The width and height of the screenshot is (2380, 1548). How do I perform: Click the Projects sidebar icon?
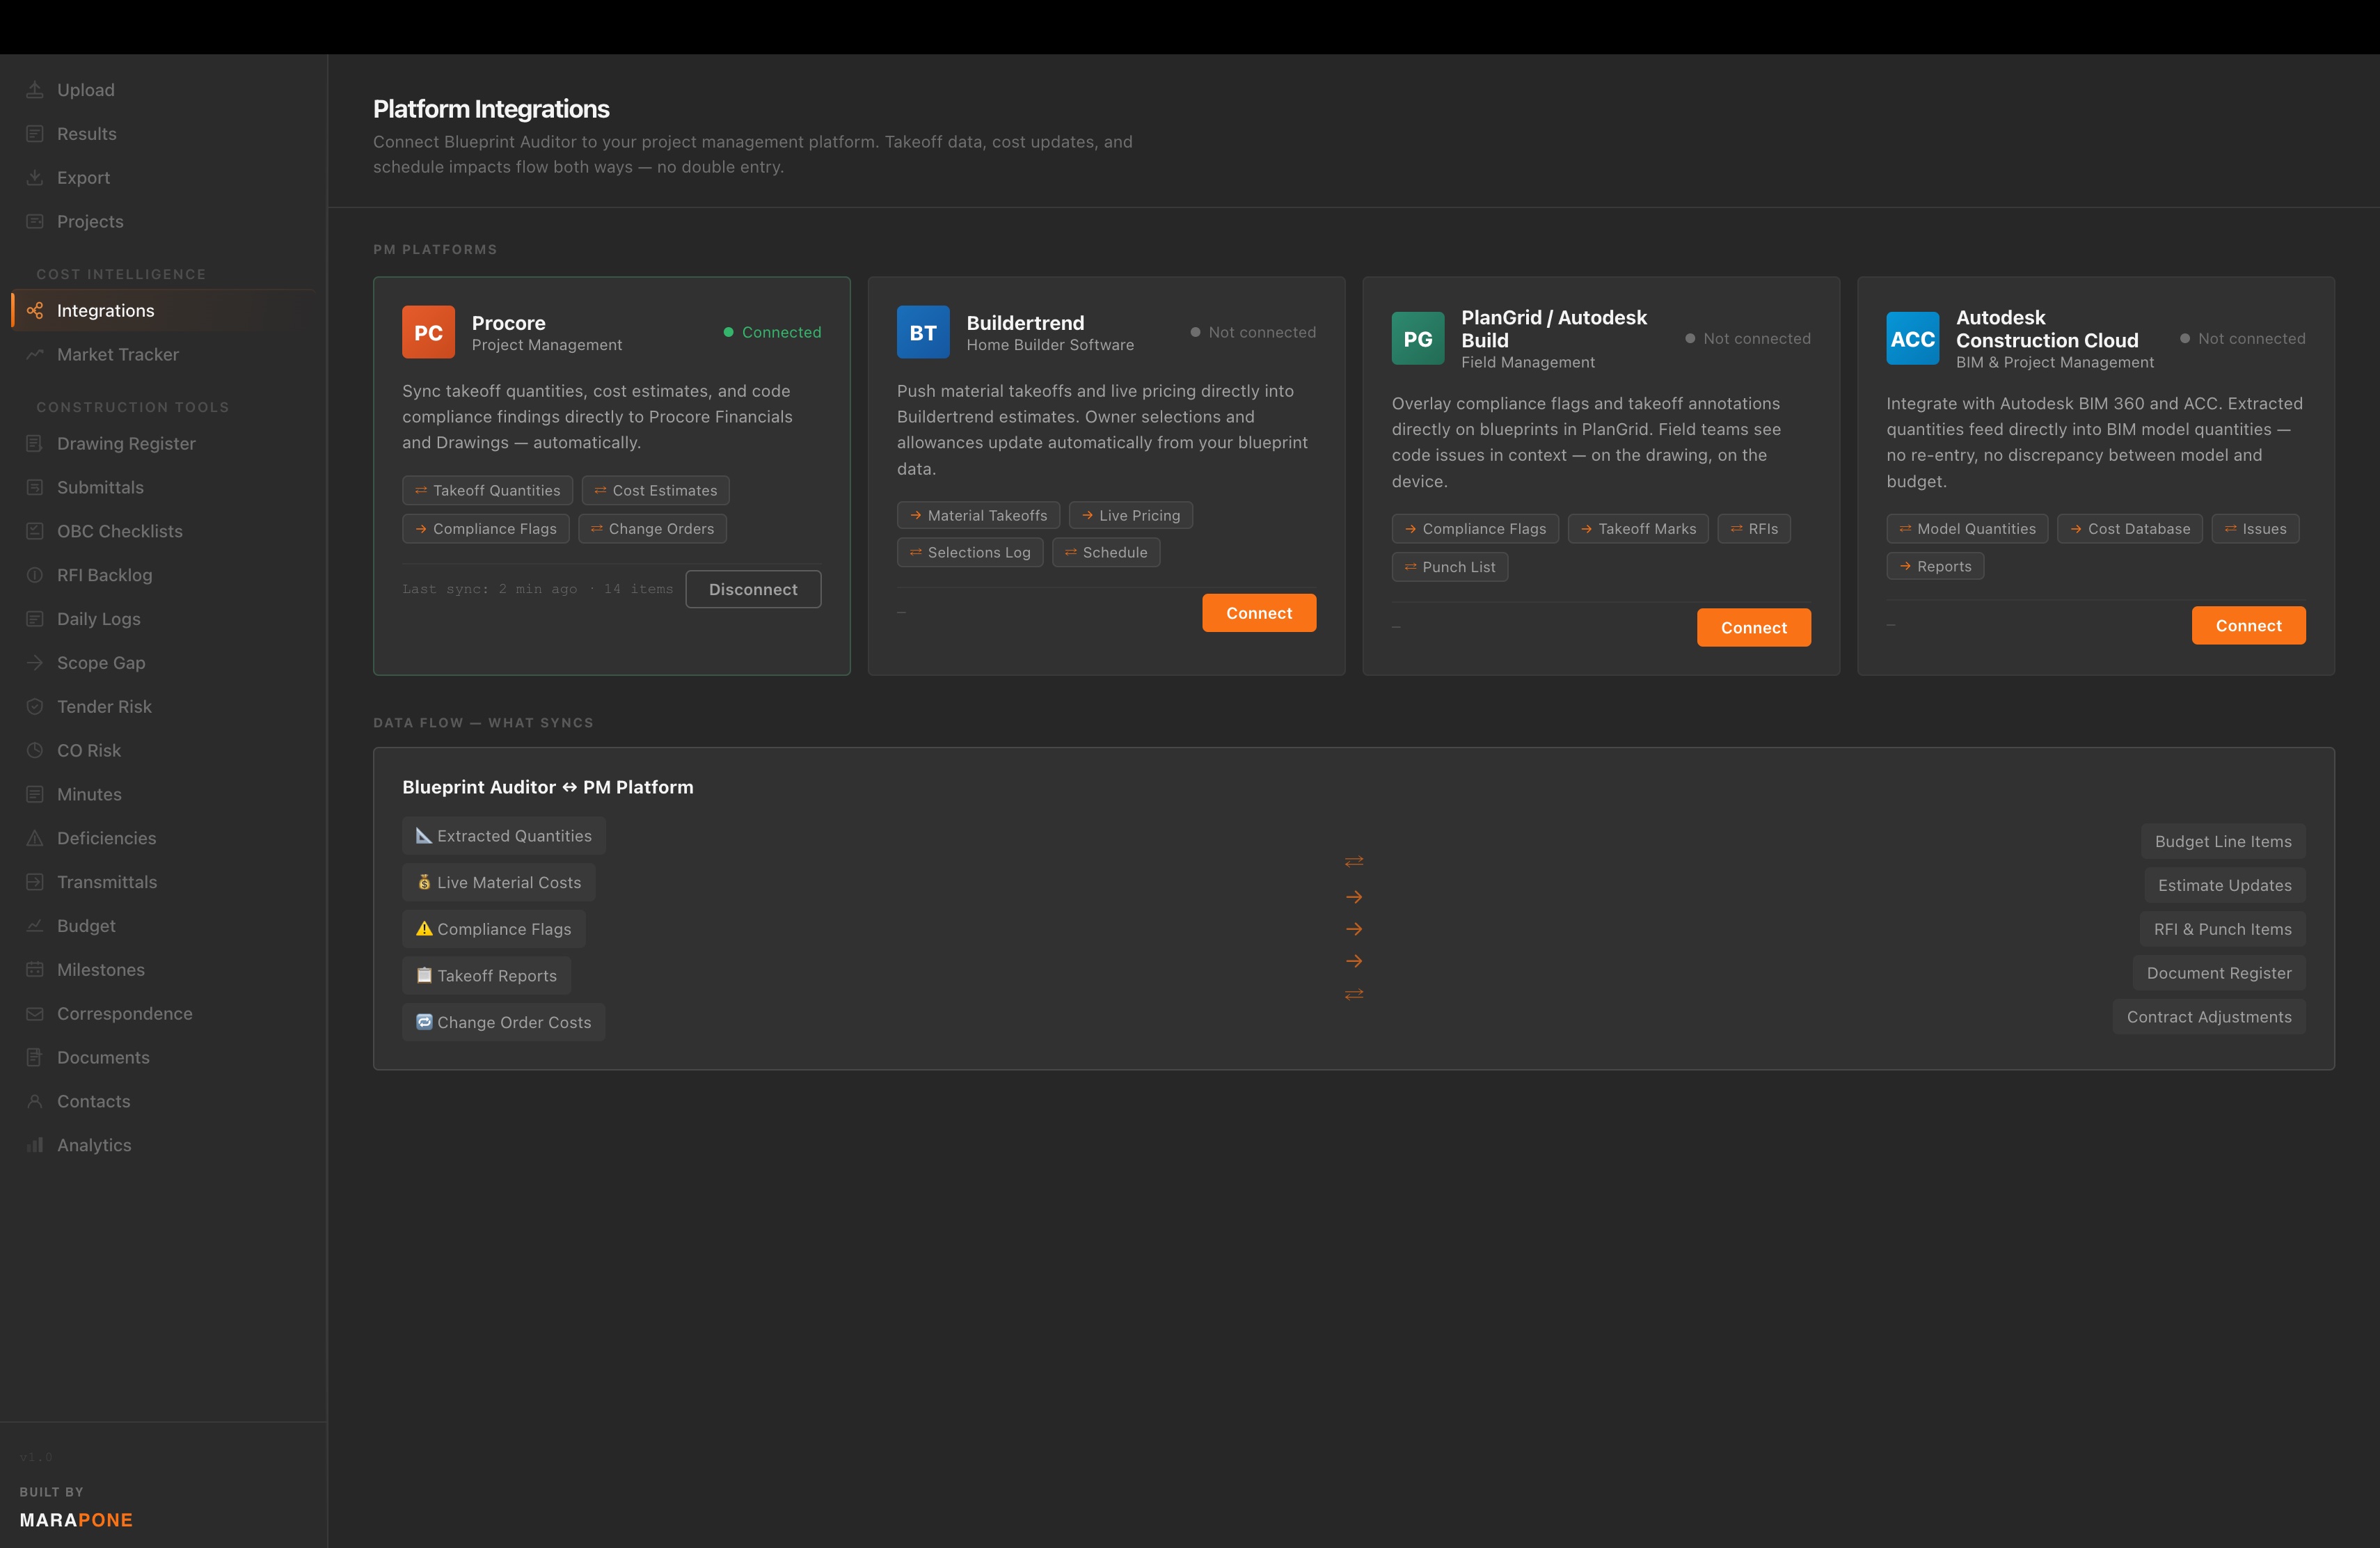coord(35,222)
